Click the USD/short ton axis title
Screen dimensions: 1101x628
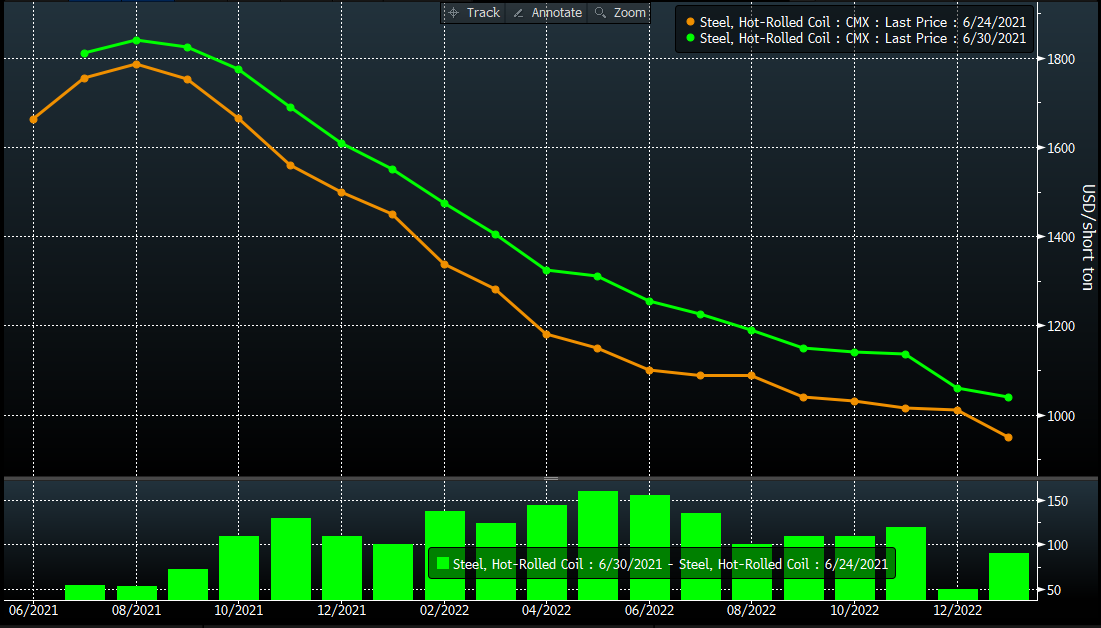tap(1088, 237)
